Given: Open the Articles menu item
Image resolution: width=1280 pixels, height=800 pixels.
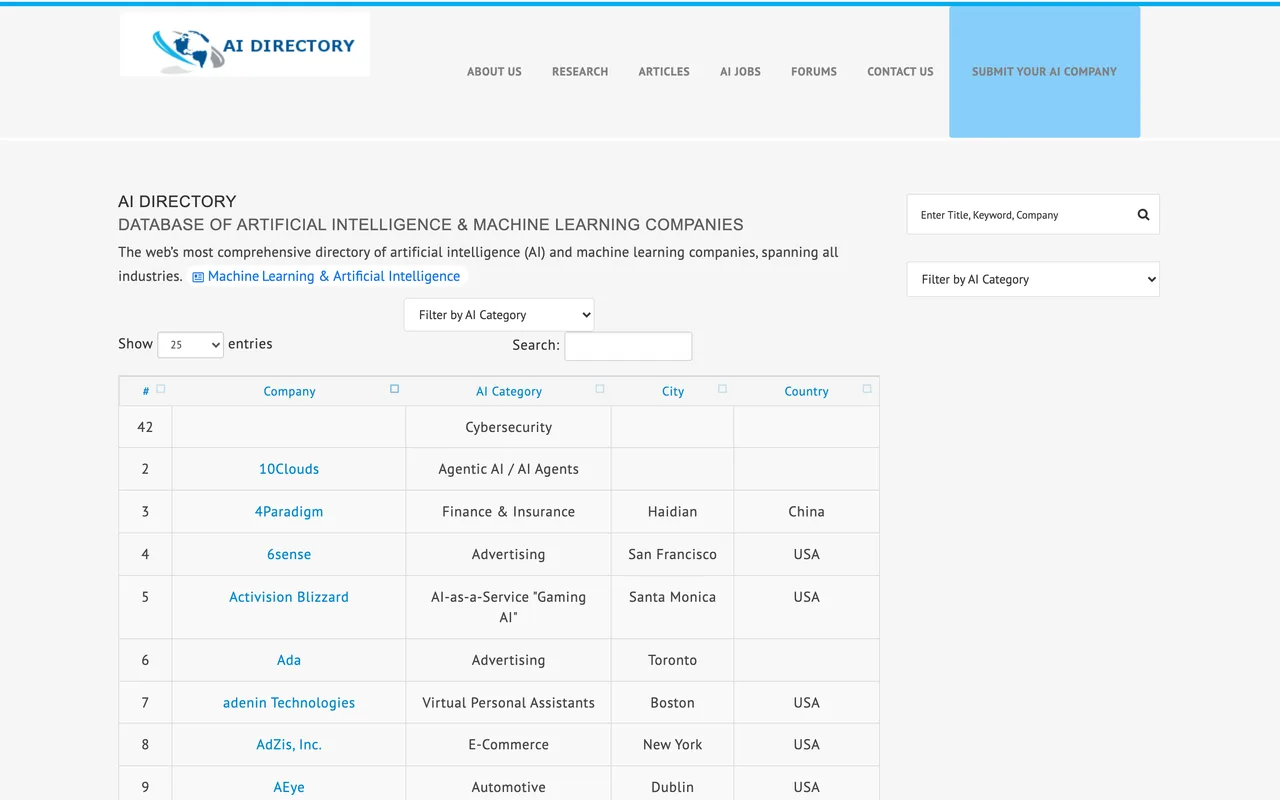Looking at the screenshot, I should click(x=664, y=72).
